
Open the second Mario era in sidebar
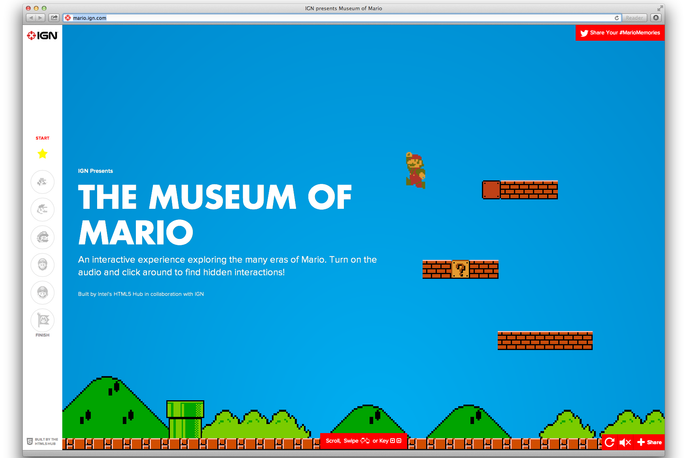pyautogui.click(x=42, y=209)
